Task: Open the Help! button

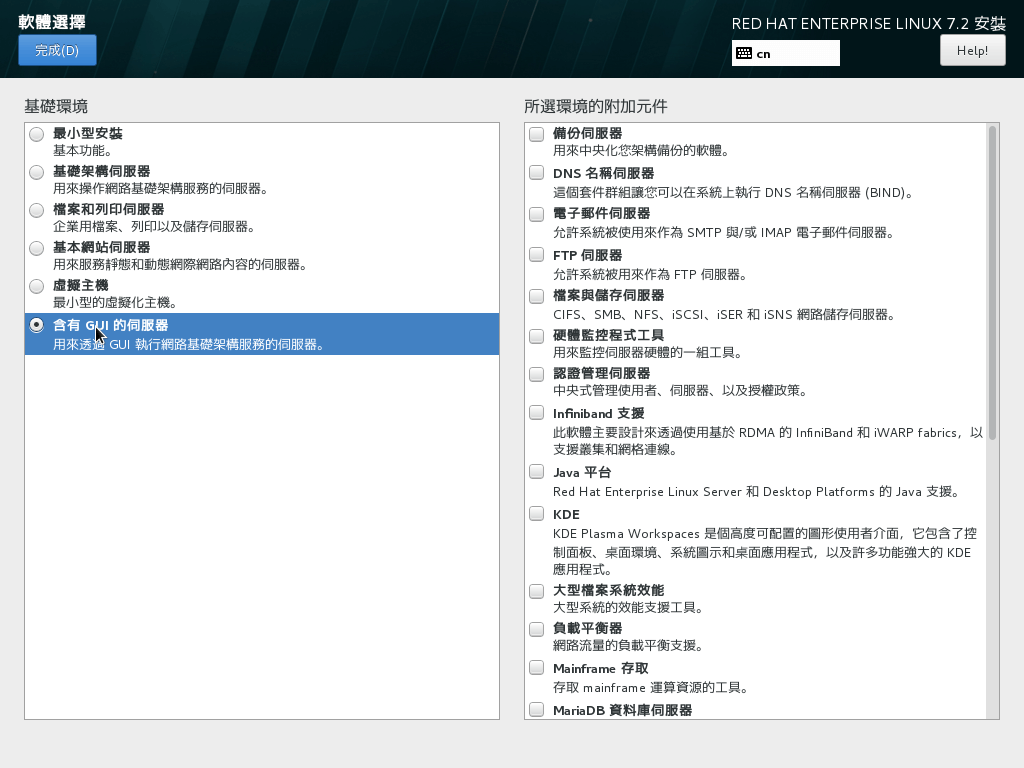Action: 972,50
